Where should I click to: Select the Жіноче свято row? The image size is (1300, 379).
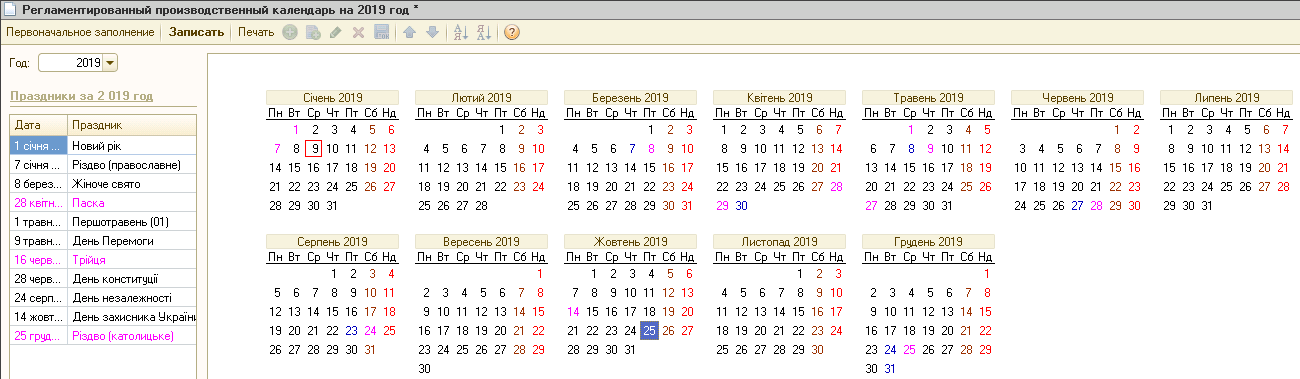[103, 184]
